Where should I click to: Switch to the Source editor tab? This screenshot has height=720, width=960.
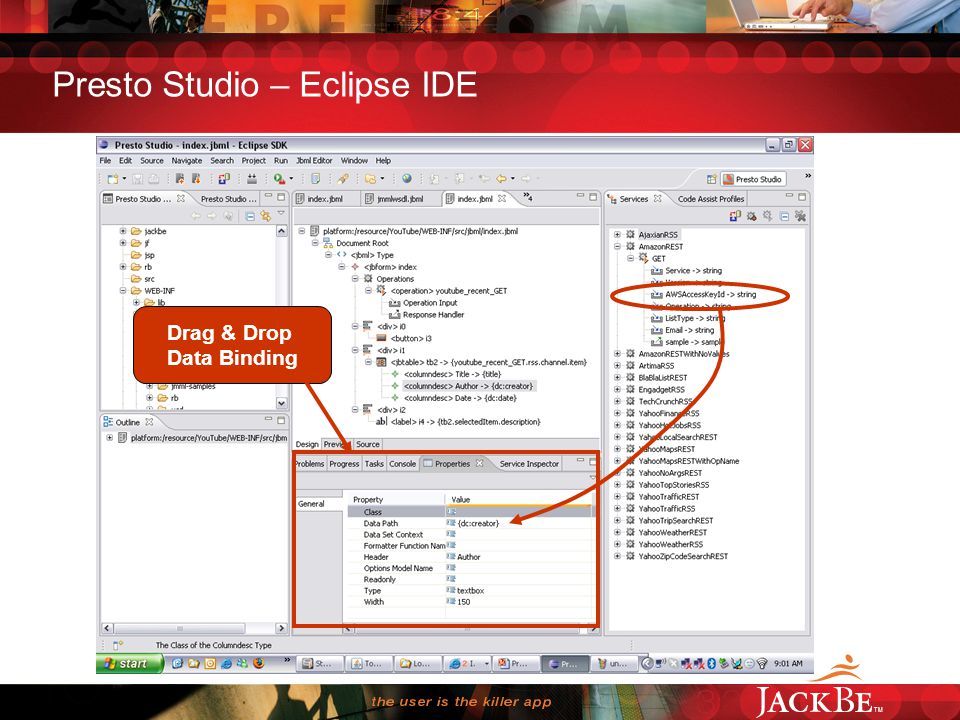click(x=367, y=444)
